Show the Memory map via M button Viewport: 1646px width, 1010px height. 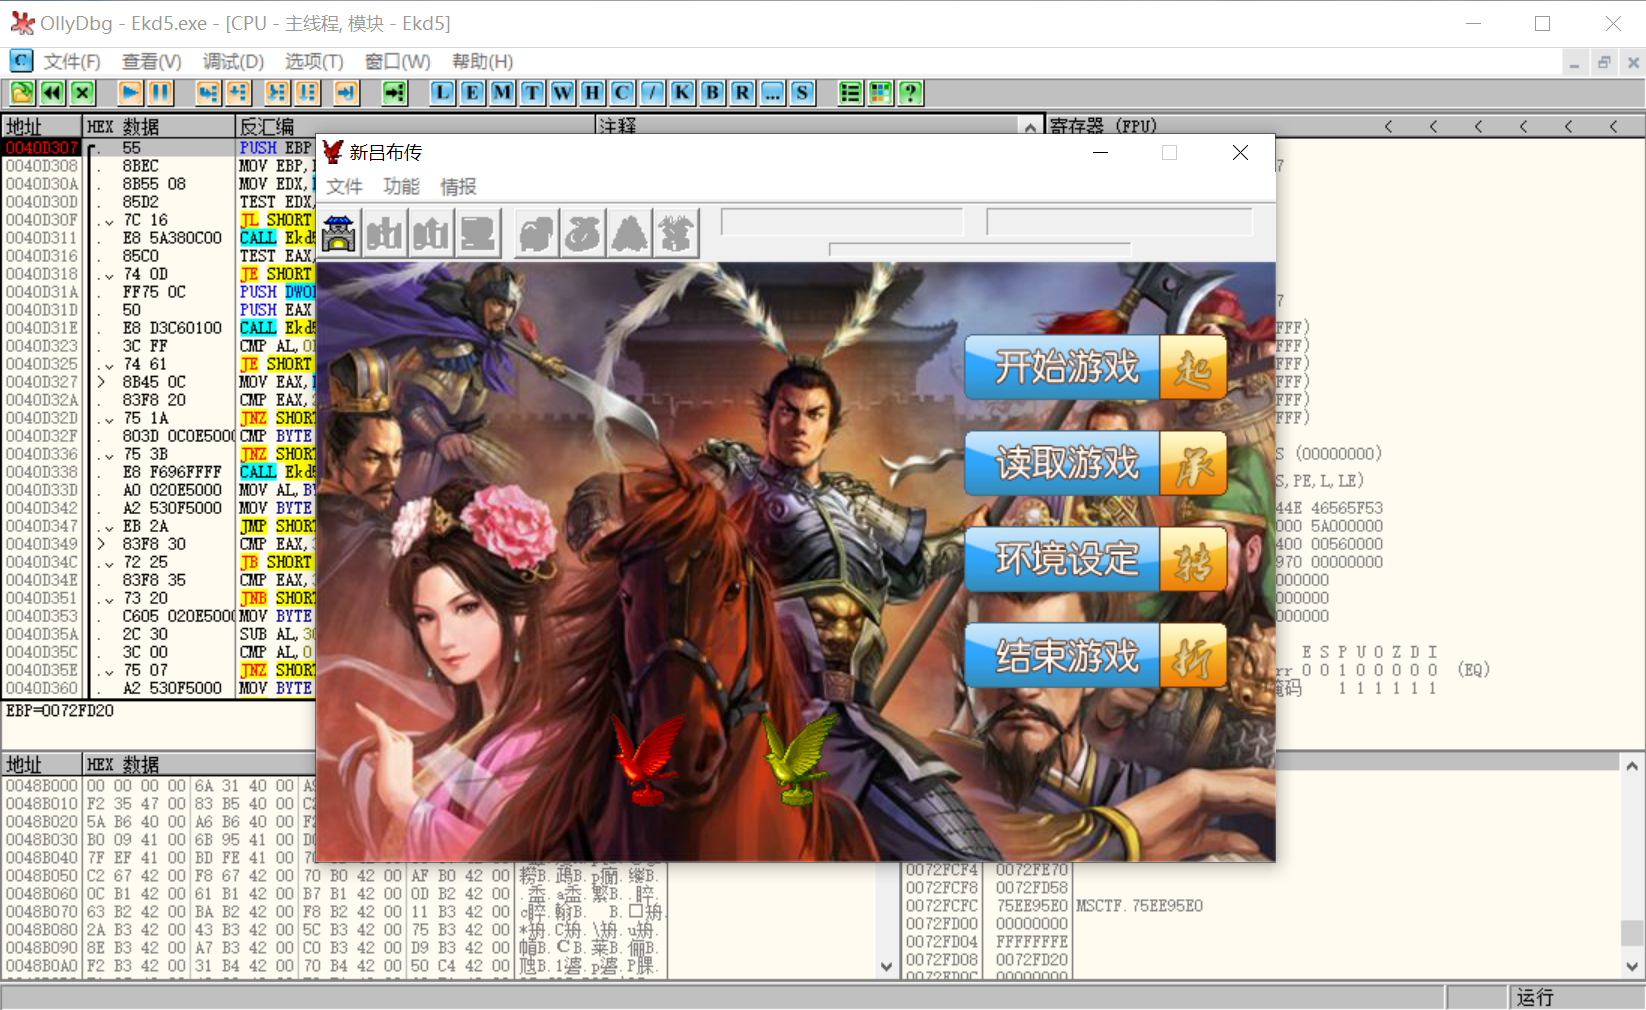coord(502,93)
